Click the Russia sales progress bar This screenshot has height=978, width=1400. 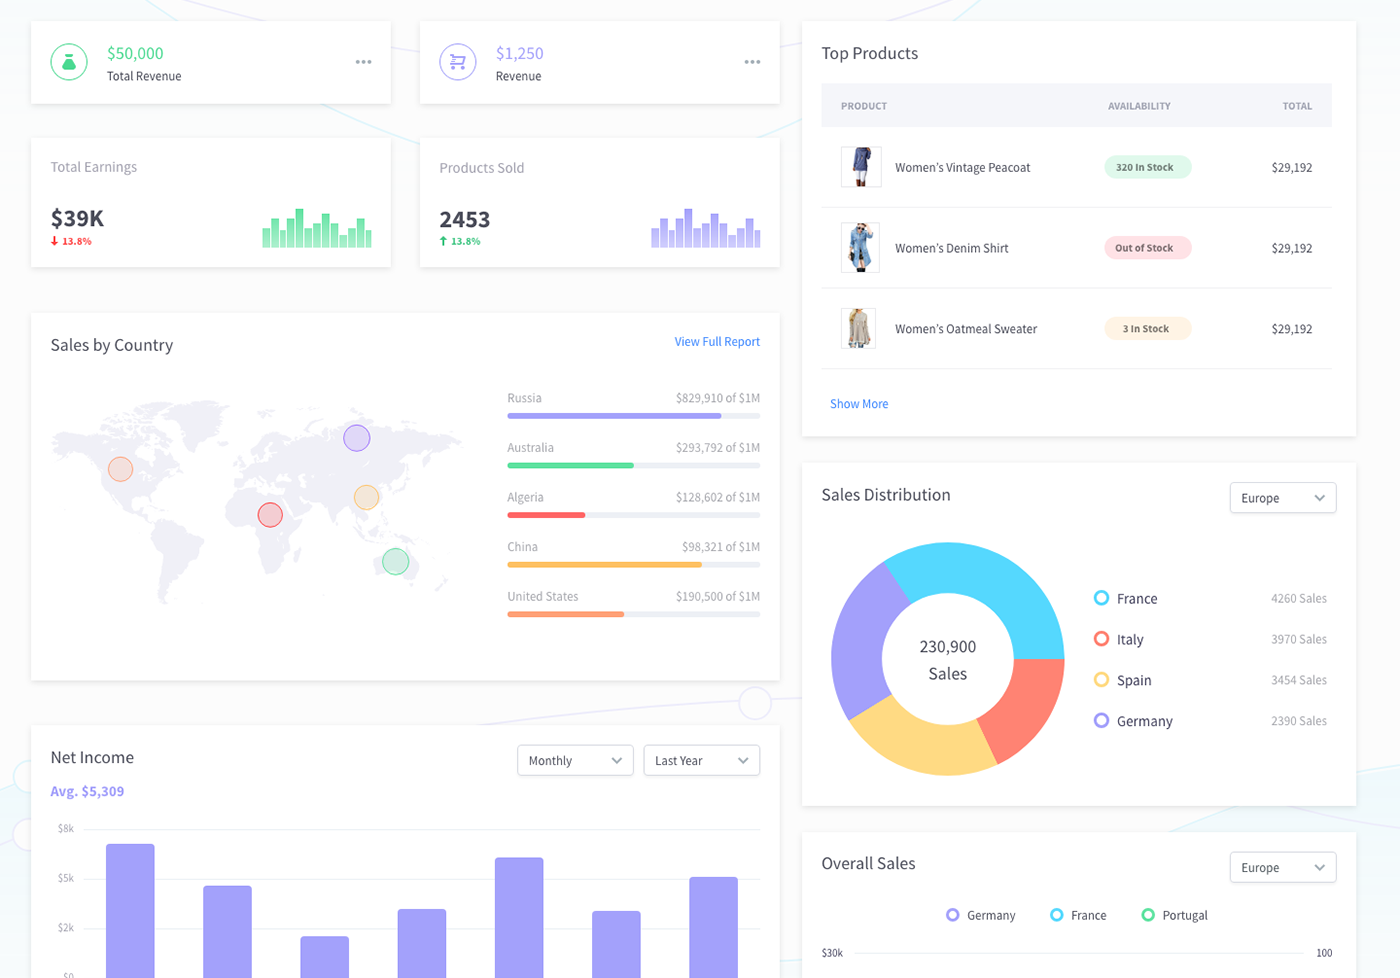pyautogui.click(x=633, y=415)
